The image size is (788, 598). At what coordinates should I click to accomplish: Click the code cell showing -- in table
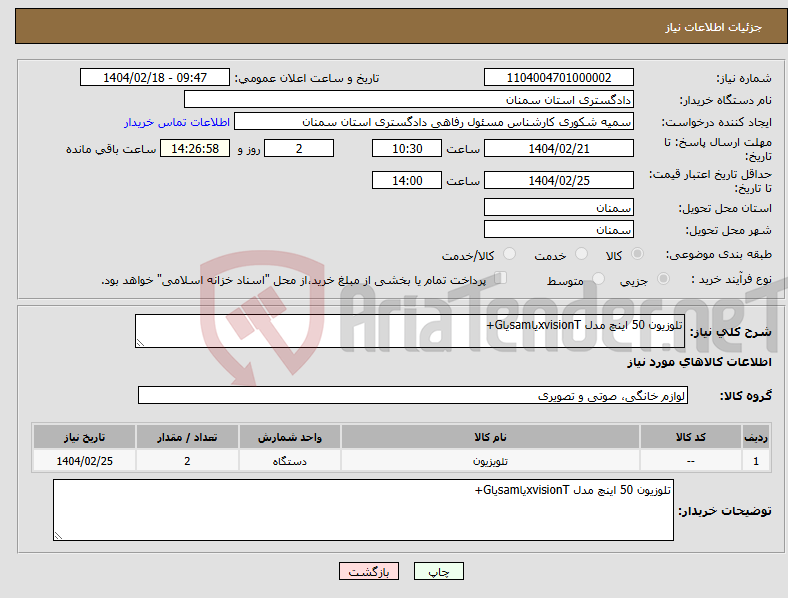point(691,461)
